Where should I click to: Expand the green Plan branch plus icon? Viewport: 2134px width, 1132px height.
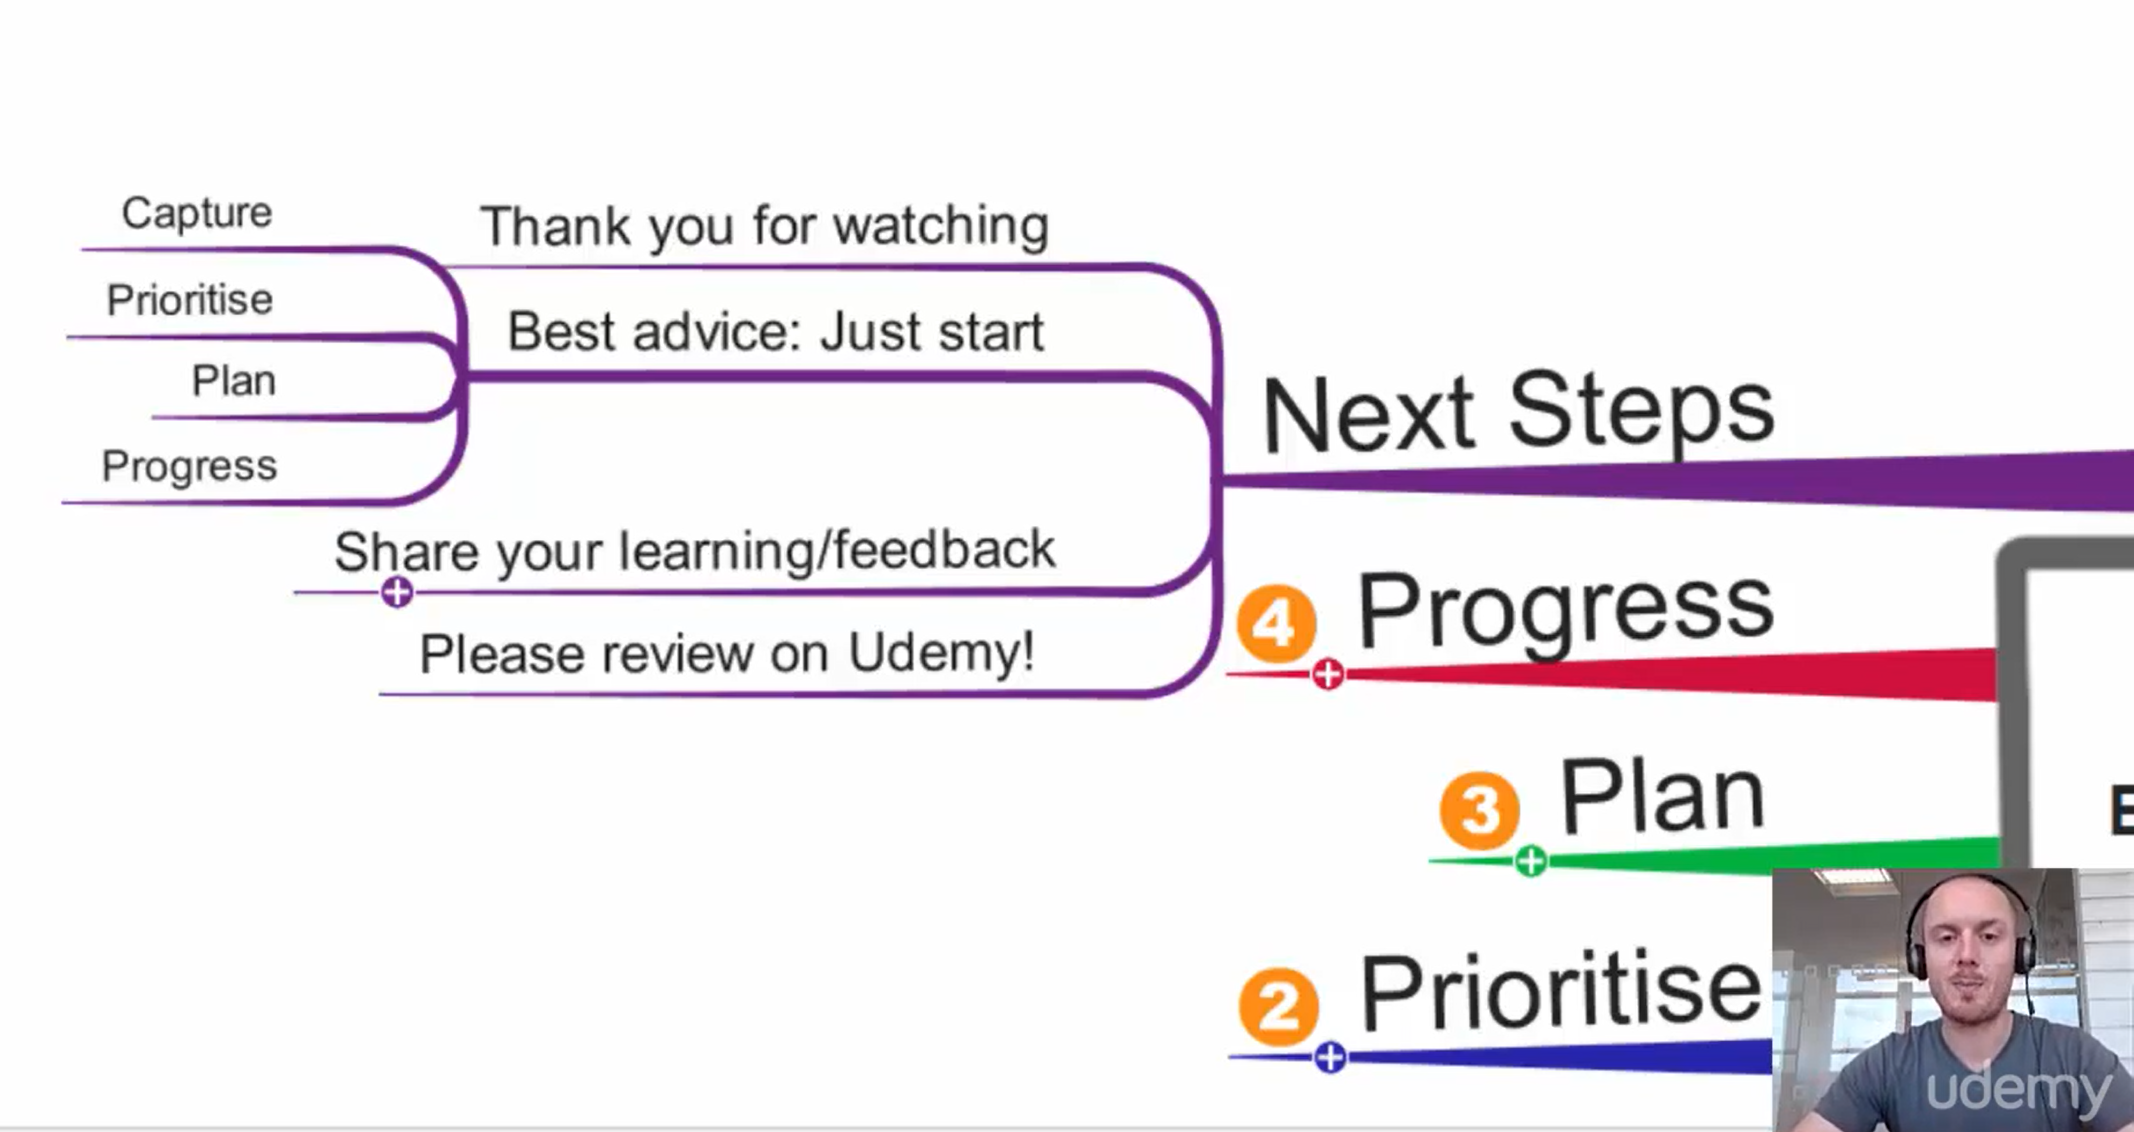(1531, 861)
